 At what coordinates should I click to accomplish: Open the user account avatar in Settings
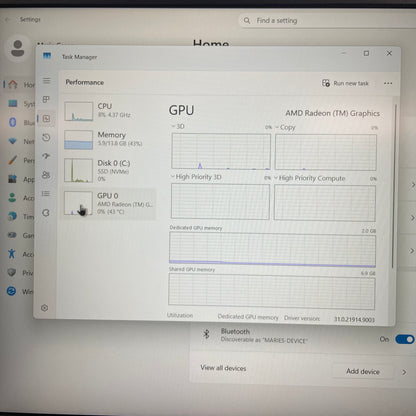tap(18, 48)
